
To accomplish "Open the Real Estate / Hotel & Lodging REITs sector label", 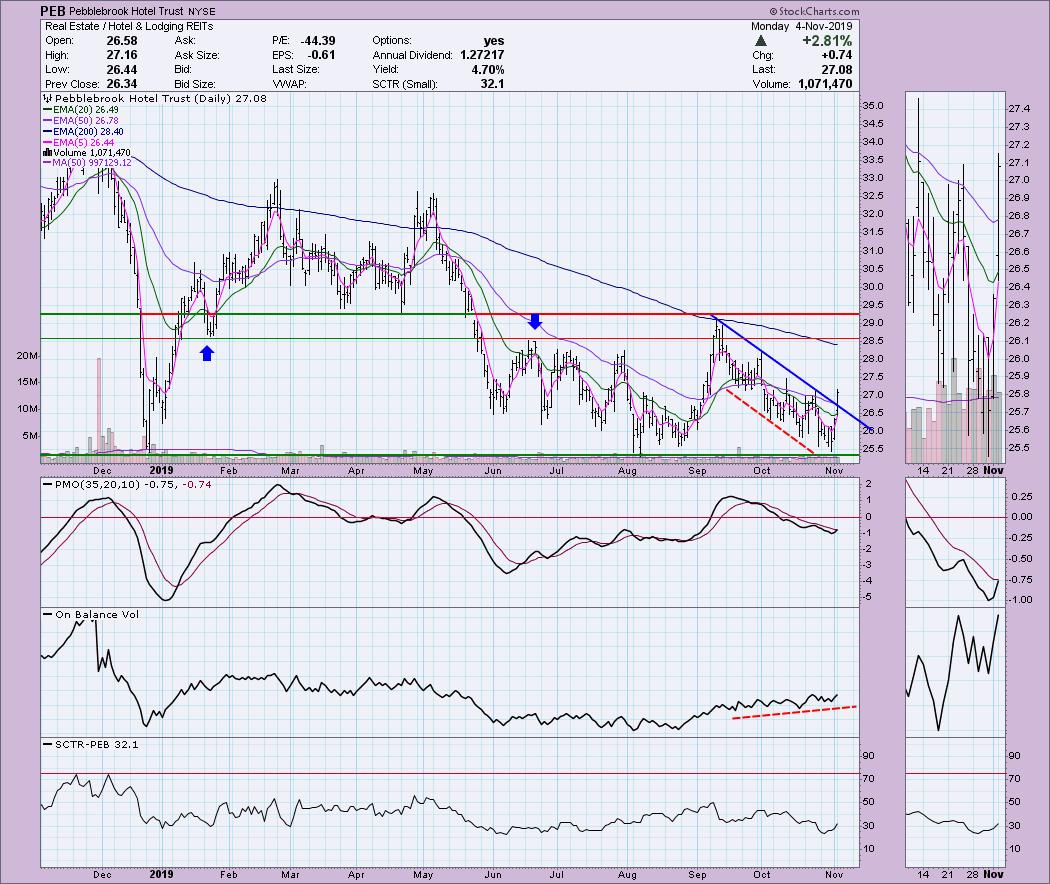I will click(129, 26).
